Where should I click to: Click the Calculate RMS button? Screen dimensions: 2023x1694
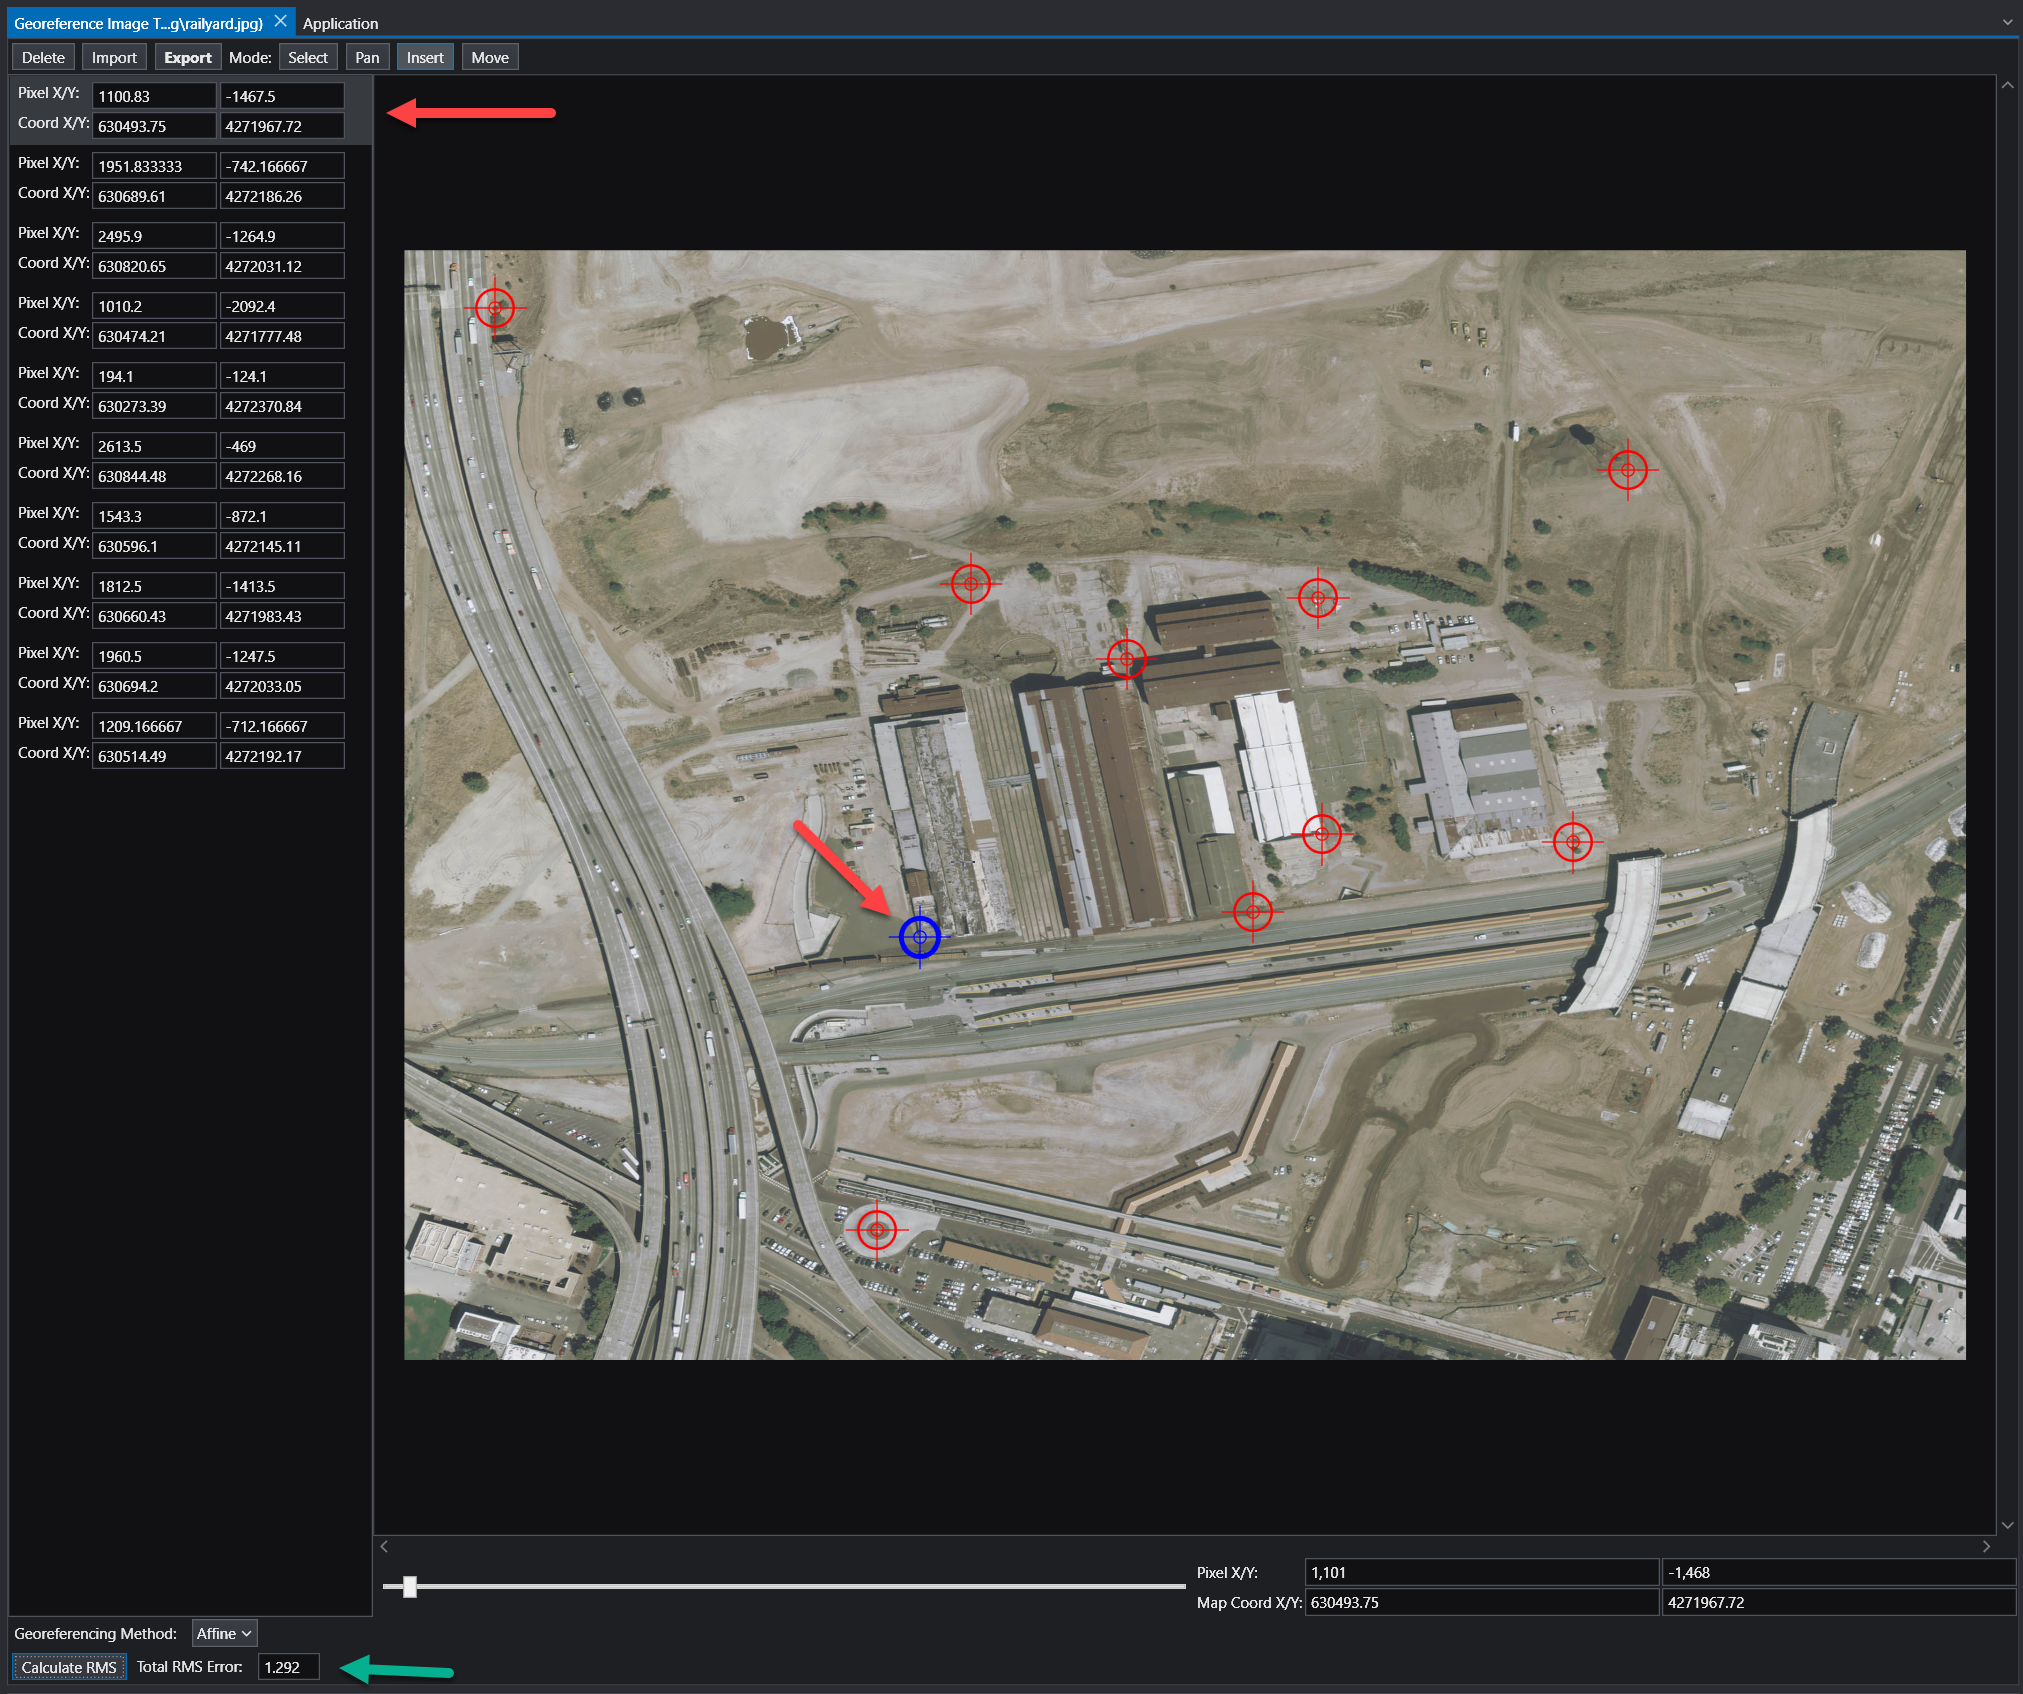[x=69, y=1667]
